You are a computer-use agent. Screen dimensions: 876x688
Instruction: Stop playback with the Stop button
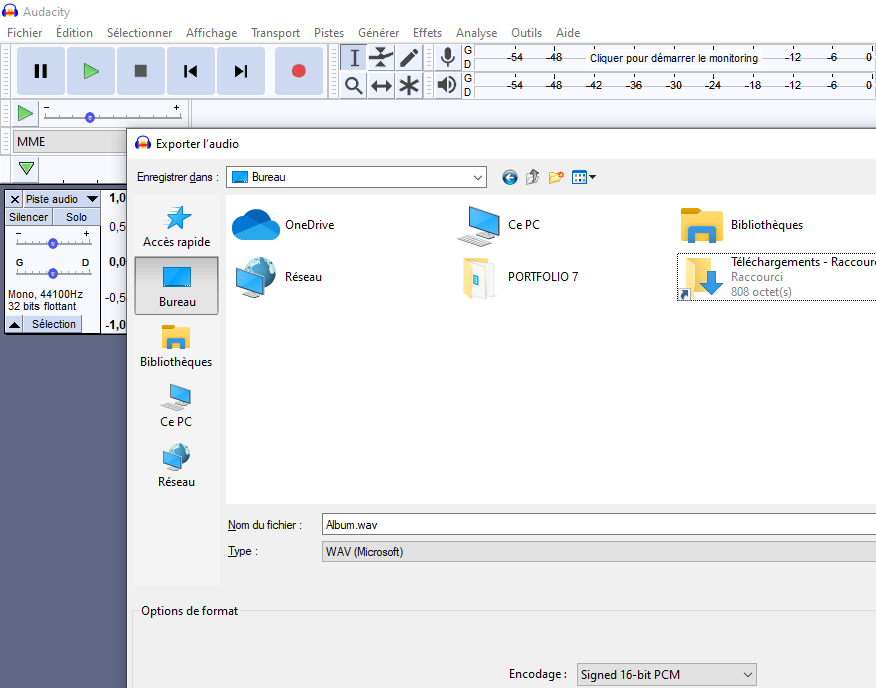point(141,71)
